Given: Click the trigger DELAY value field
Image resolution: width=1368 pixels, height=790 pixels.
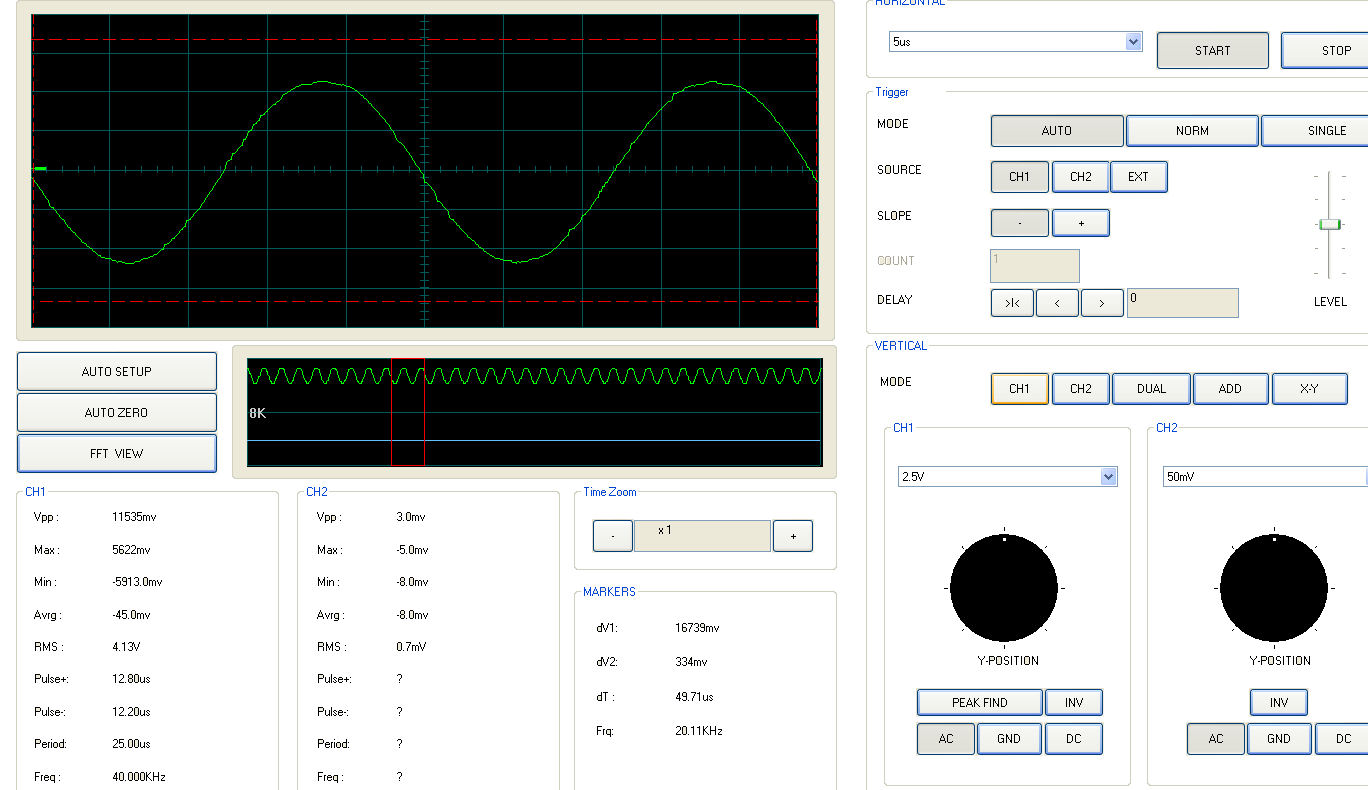Looking at the screenshot, I should tap(1183, 303).
